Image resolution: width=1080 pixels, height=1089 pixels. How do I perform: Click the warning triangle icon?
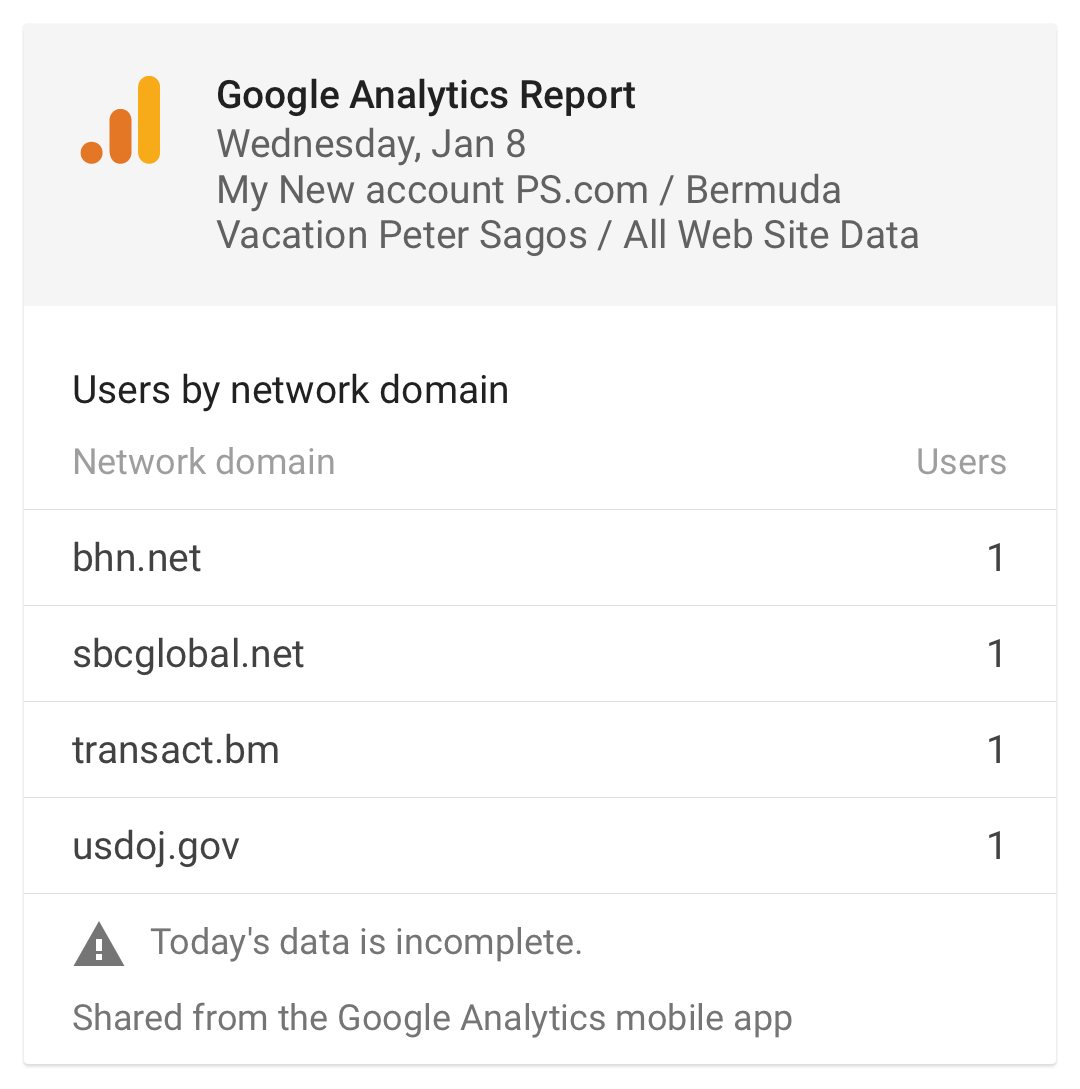[99, 944]
